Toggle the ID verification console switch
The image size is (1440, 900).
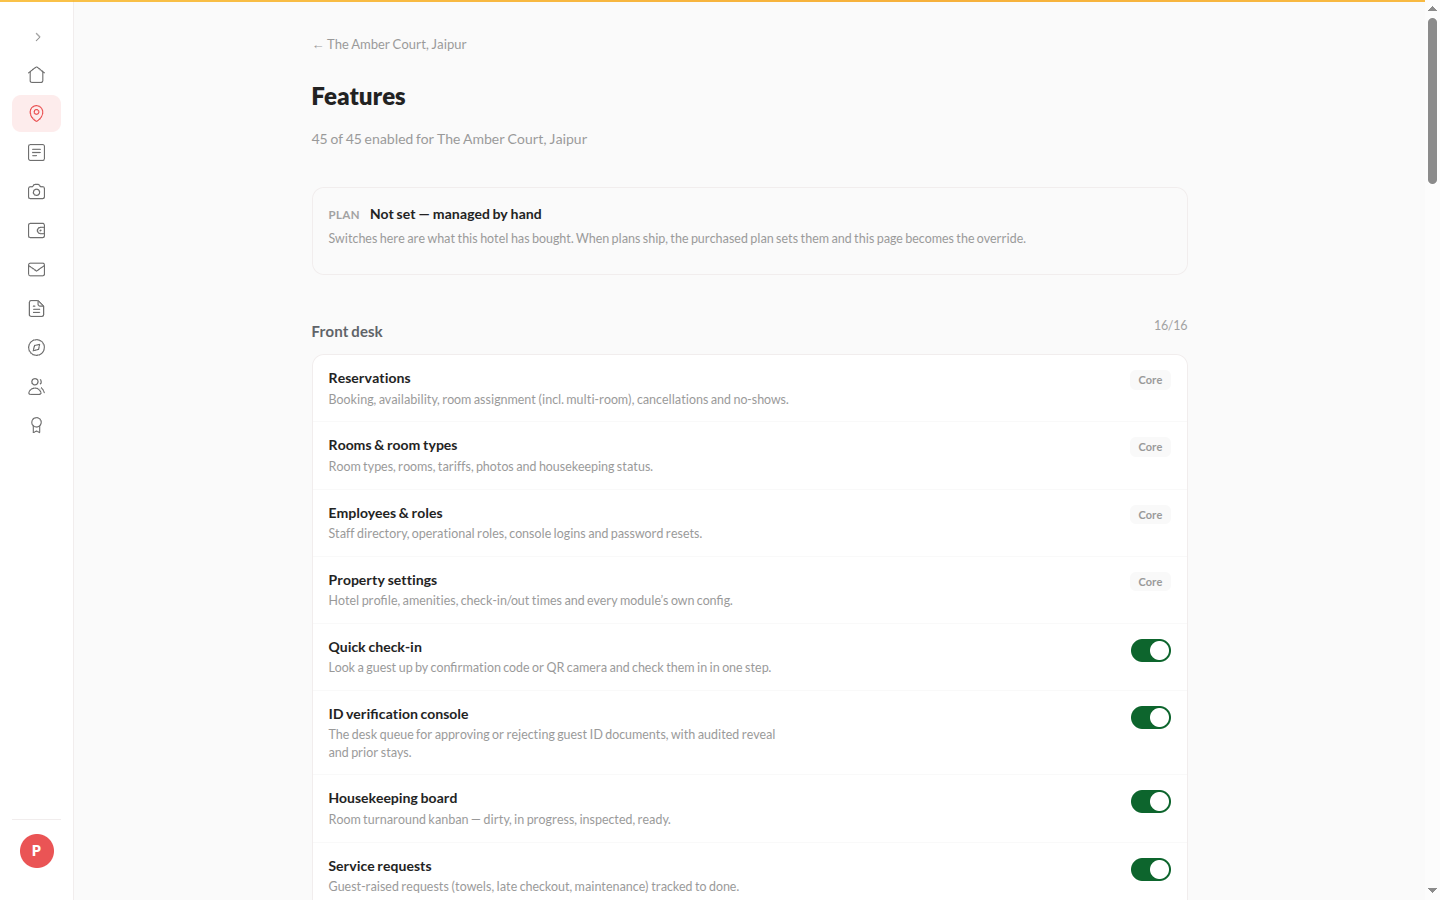pyautogui.click(x=1151, y=718)
